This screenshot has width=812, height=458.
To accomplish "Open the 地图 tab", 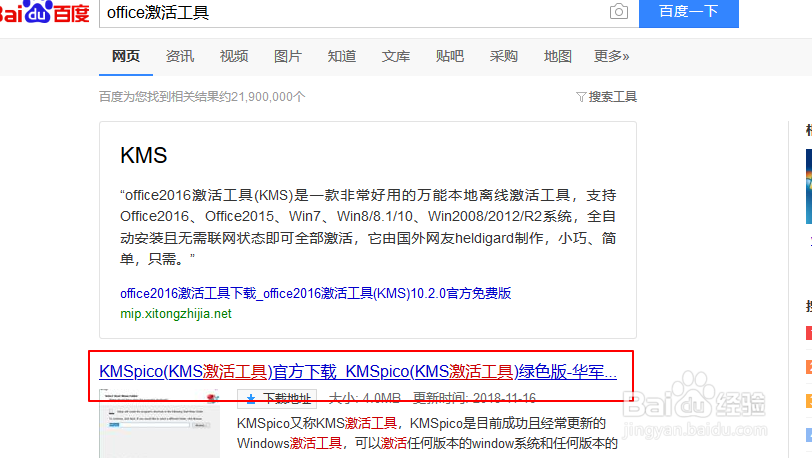I will click(557, 56).
